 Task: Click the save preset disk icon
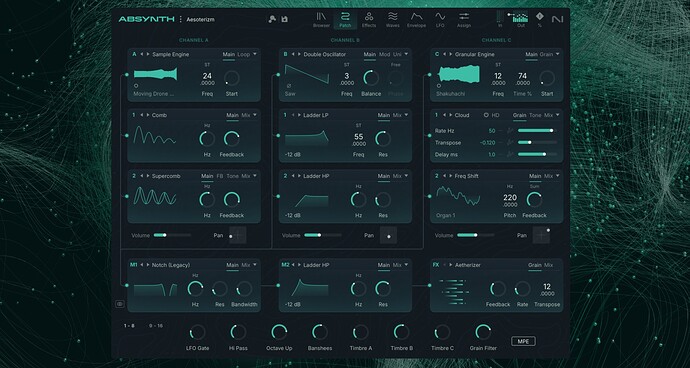[285, 19]
